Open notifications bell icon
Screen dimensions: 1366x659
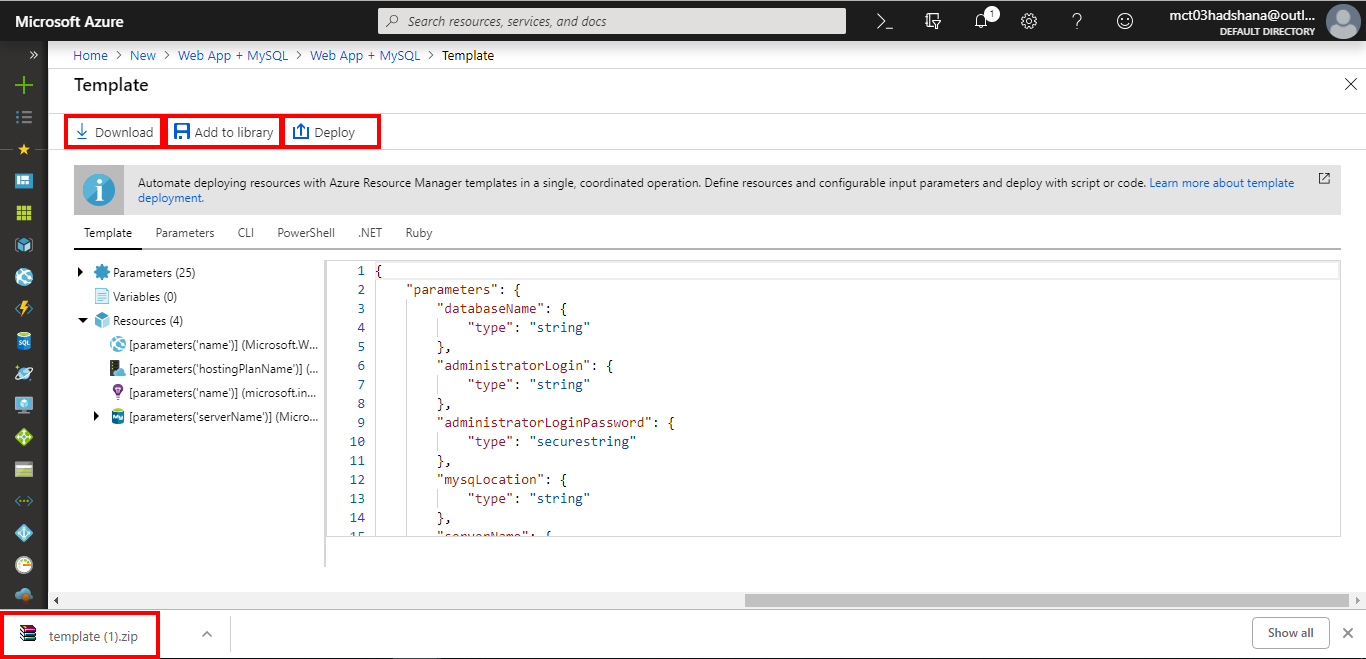(x=982, y=21)
